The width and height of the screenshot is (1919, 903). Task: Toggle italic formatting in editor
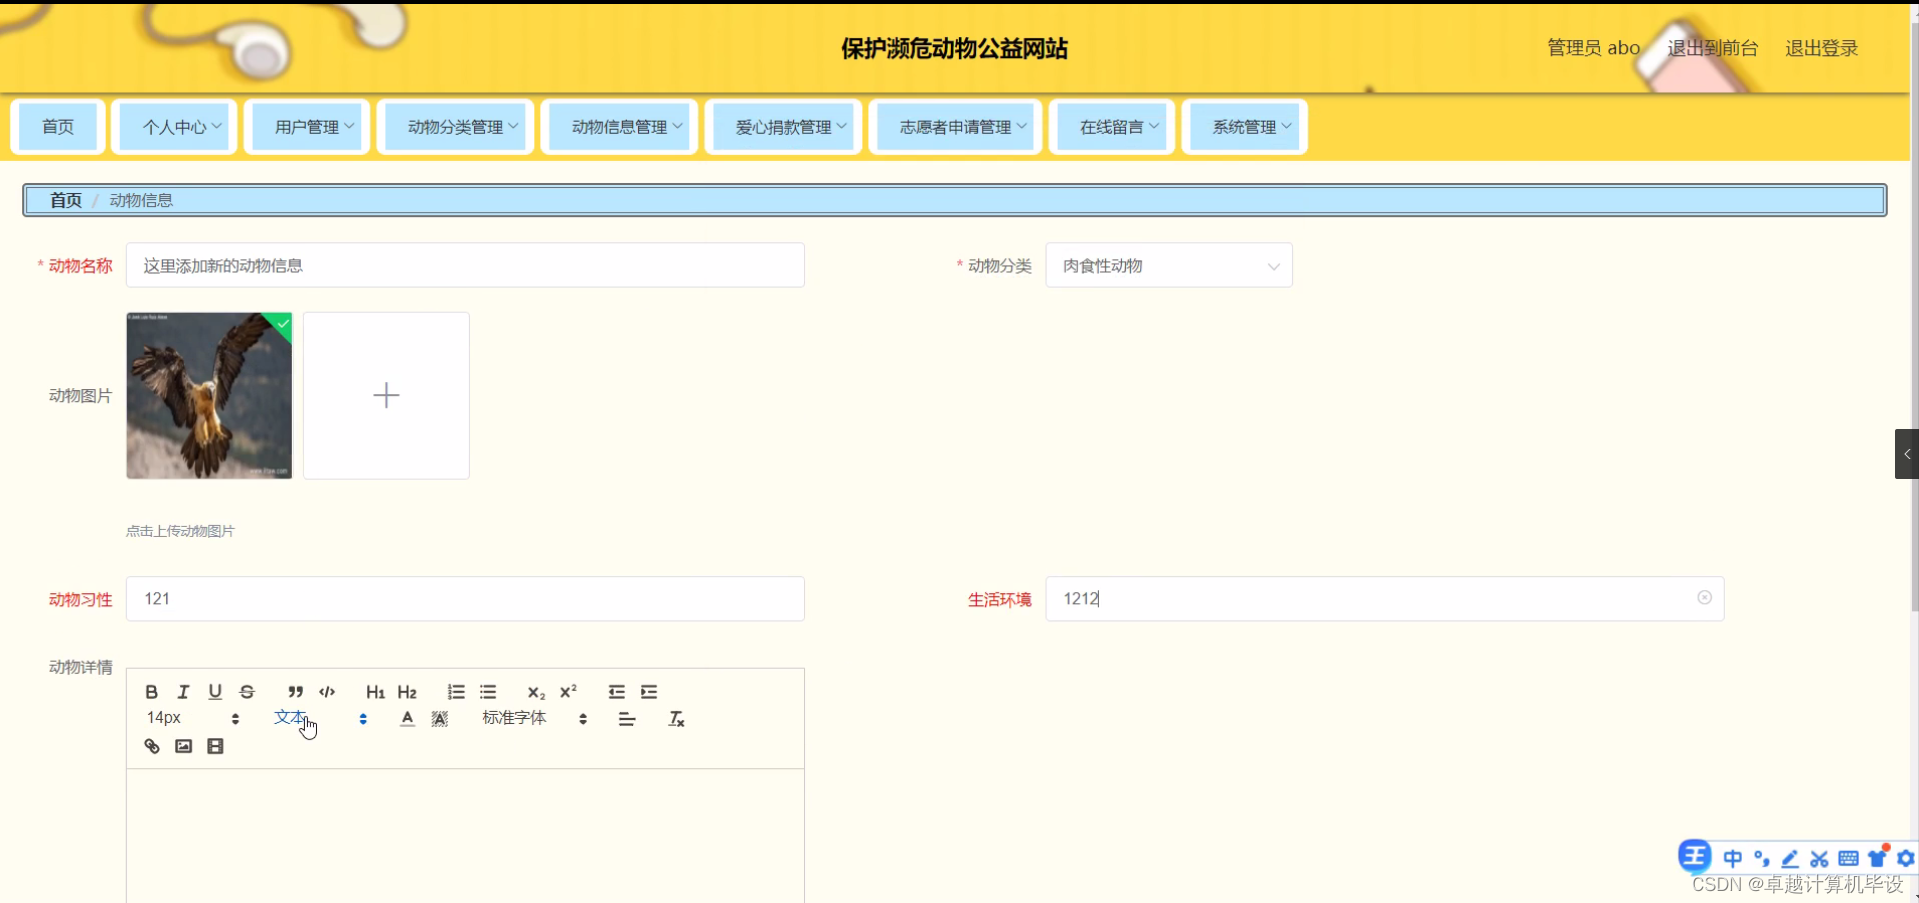[183, 692]
